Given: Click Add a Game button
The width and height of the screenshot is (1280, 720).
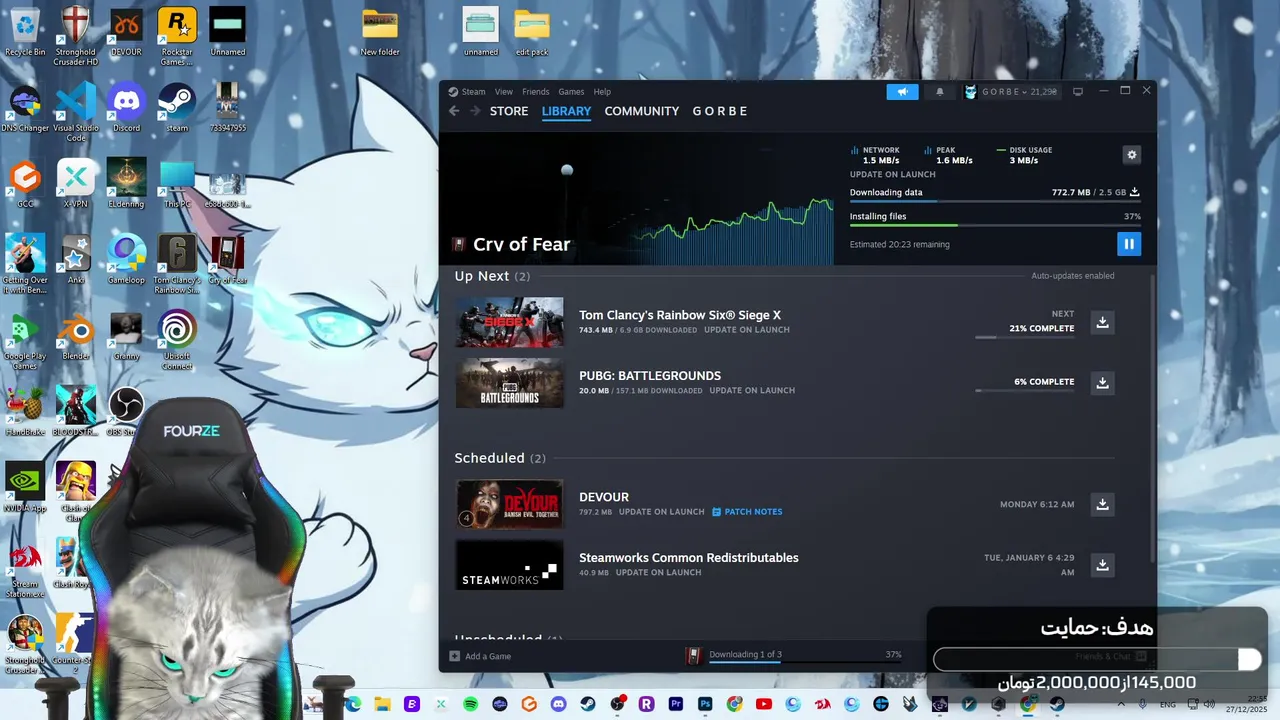Looking at the screenshot, I should (481, 656).
